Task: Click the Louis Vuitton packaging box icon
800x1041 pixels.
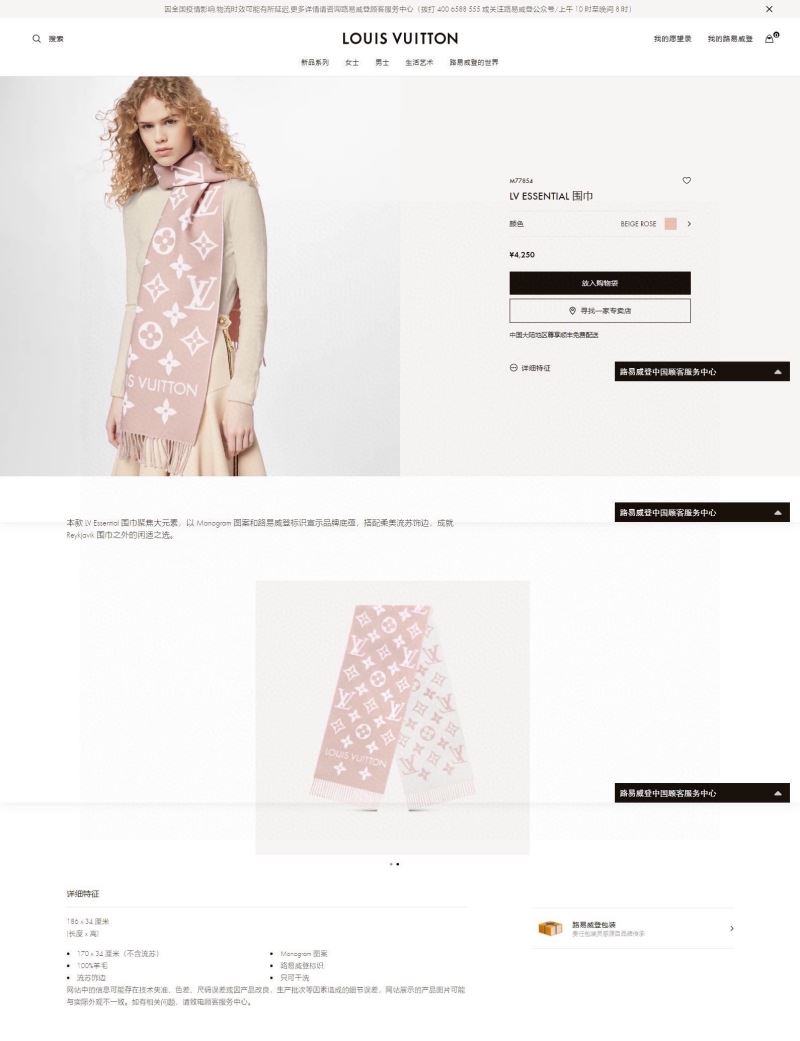Action: (550, 928)
